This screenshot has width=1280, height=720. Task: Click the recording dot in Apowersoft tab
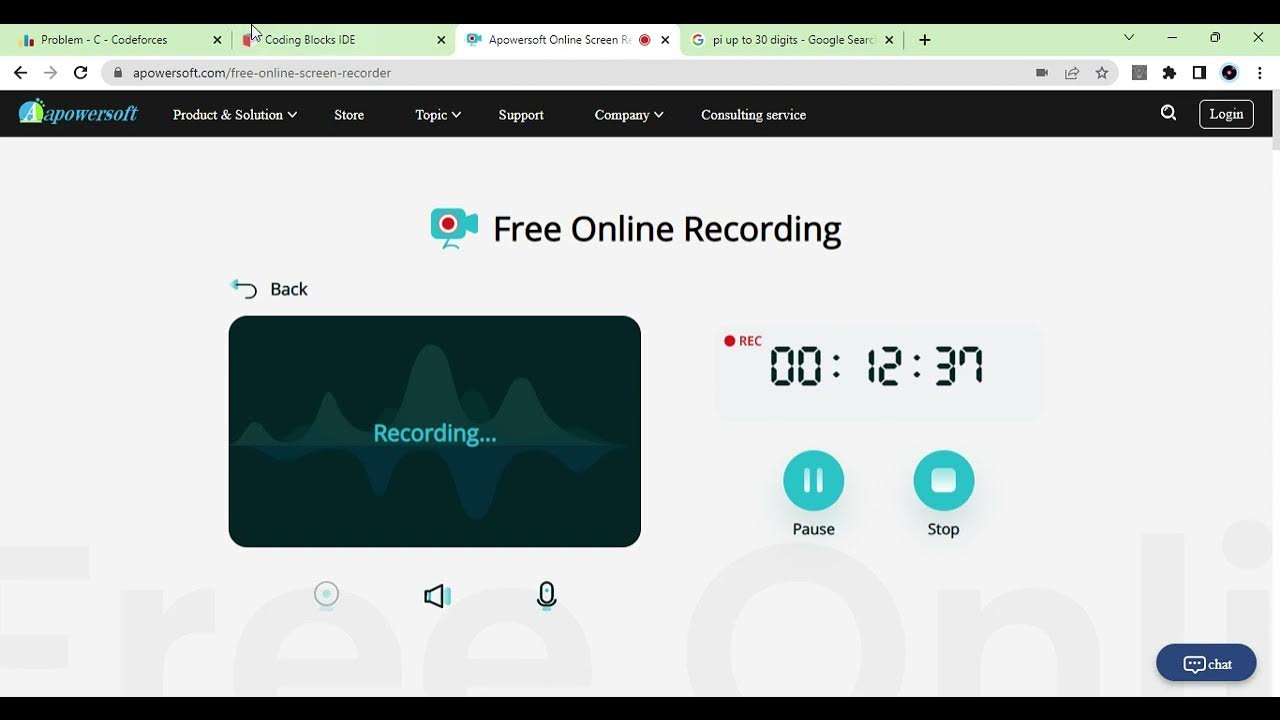pos(645,40)
